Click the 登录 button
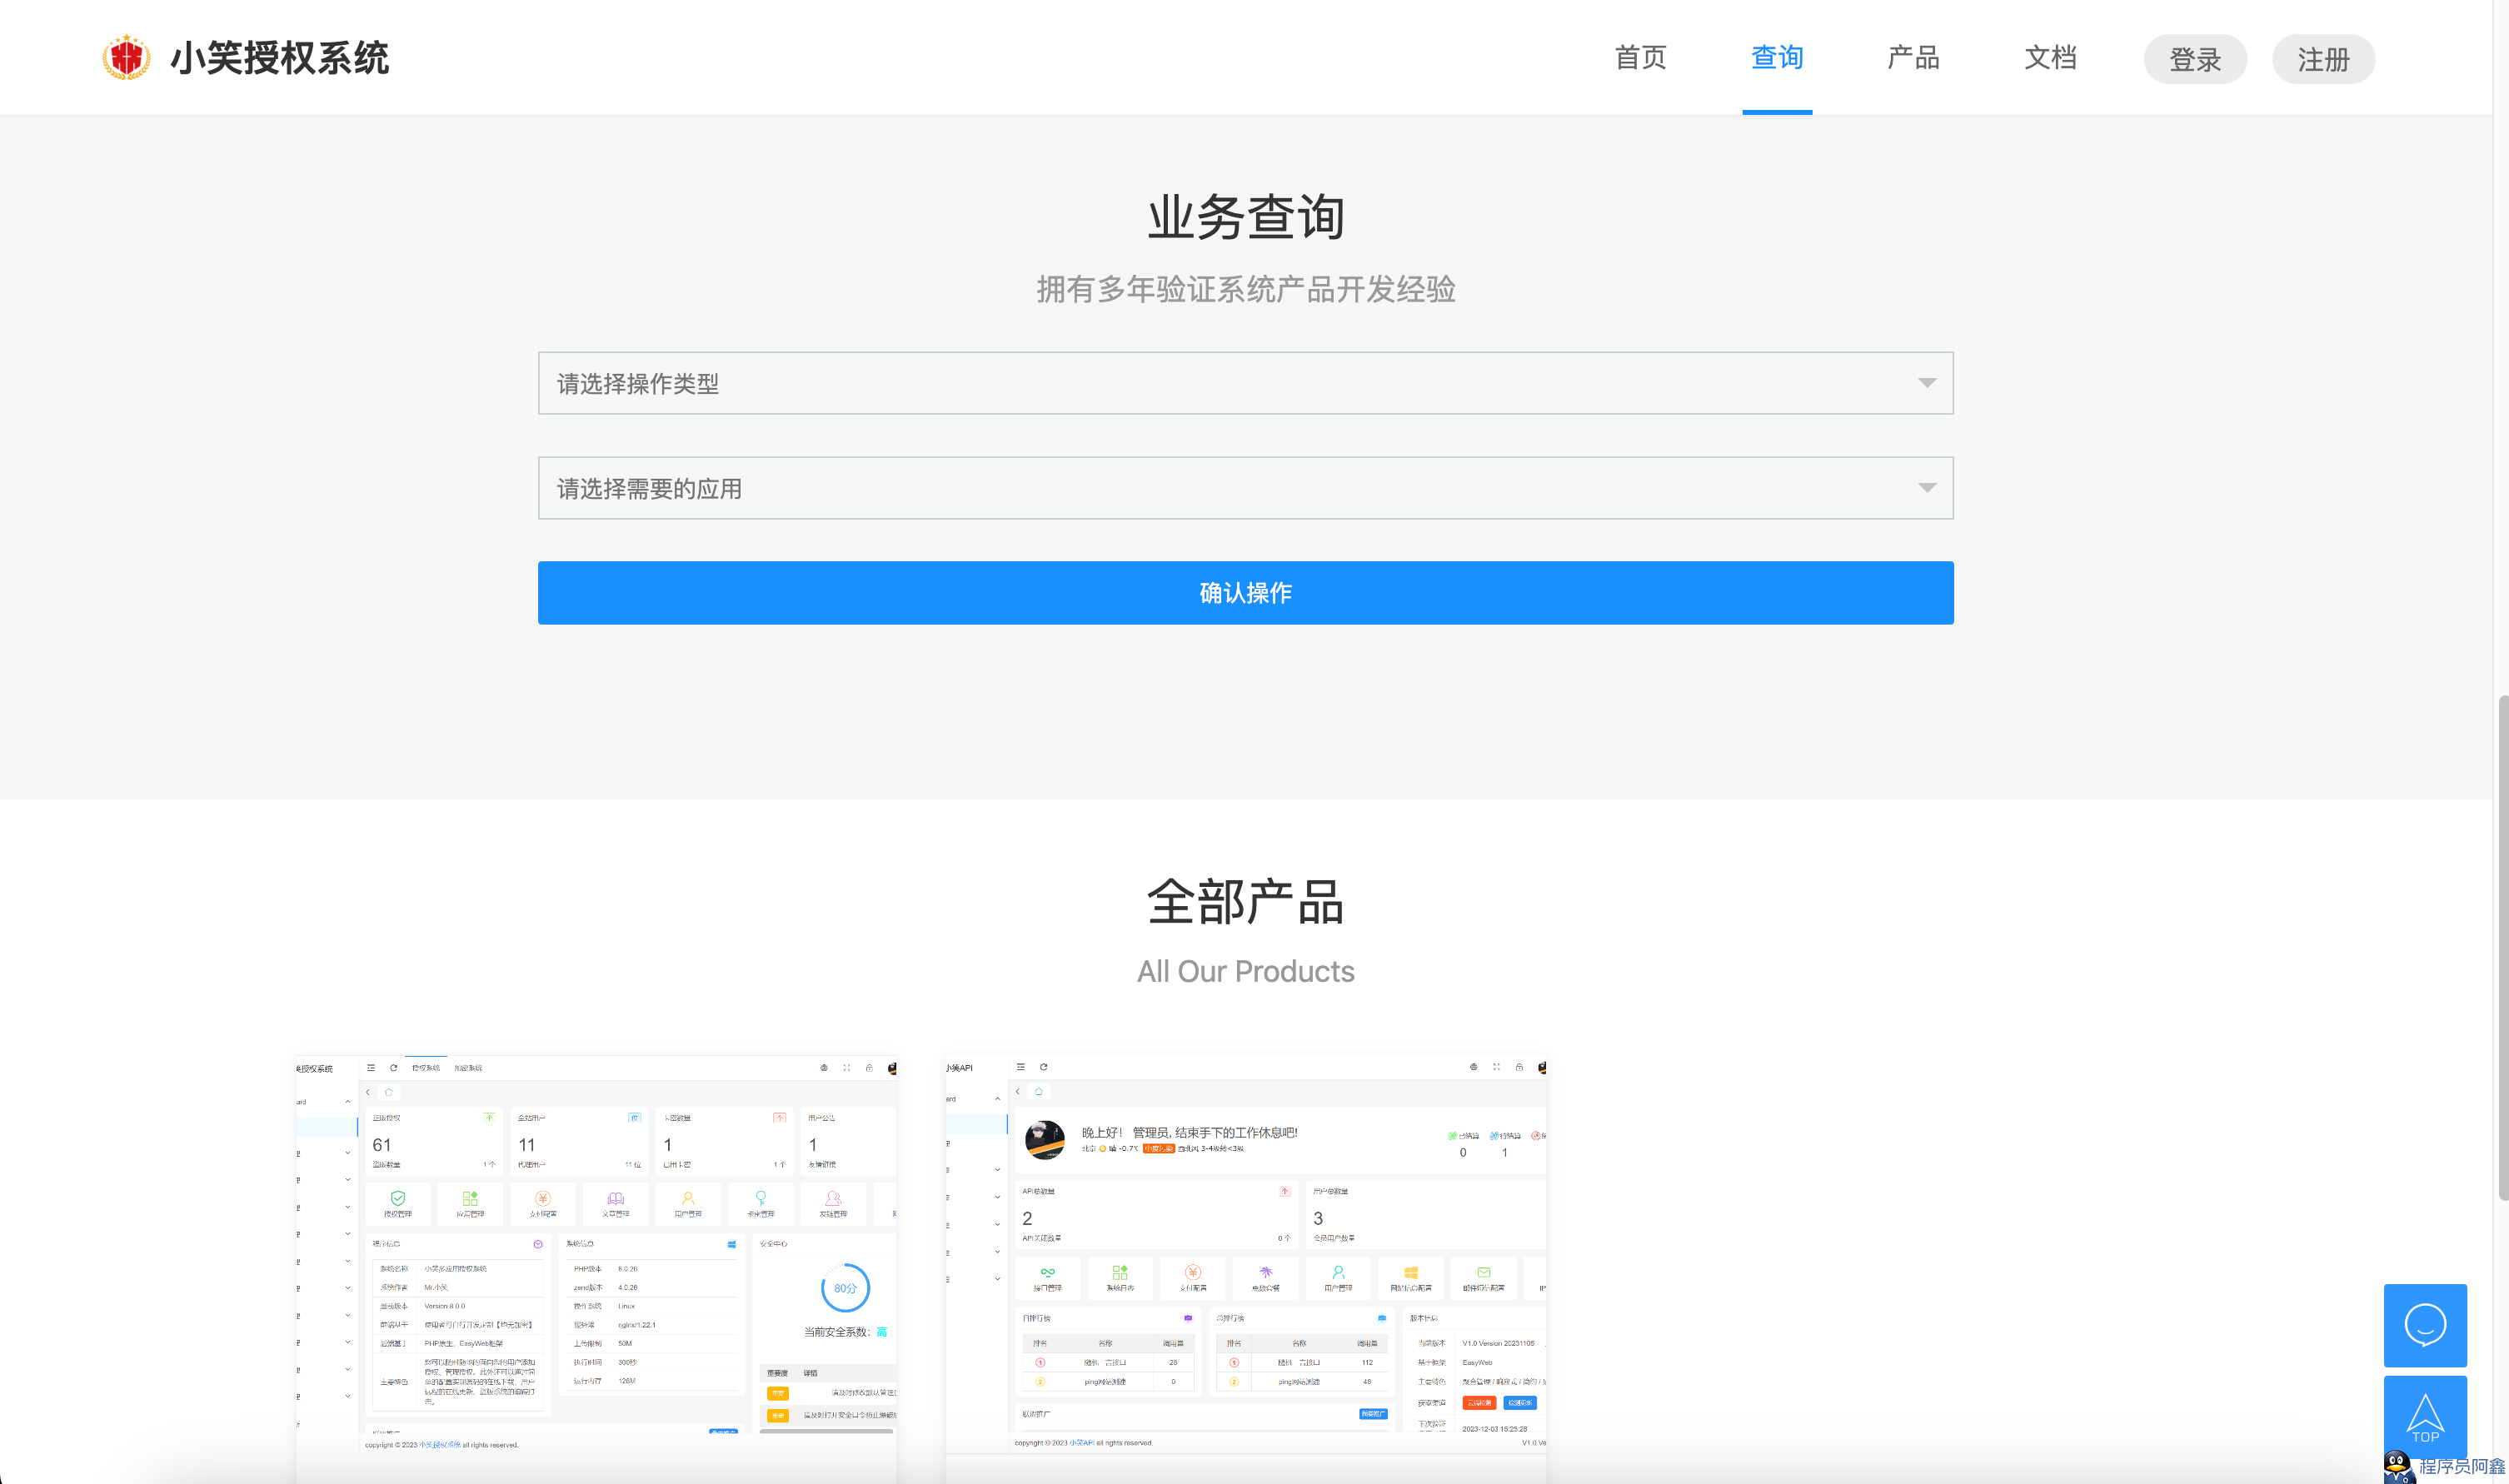Image resolution: width=2509 pixels, height=1484 pixels. [x=2195, y=59]
